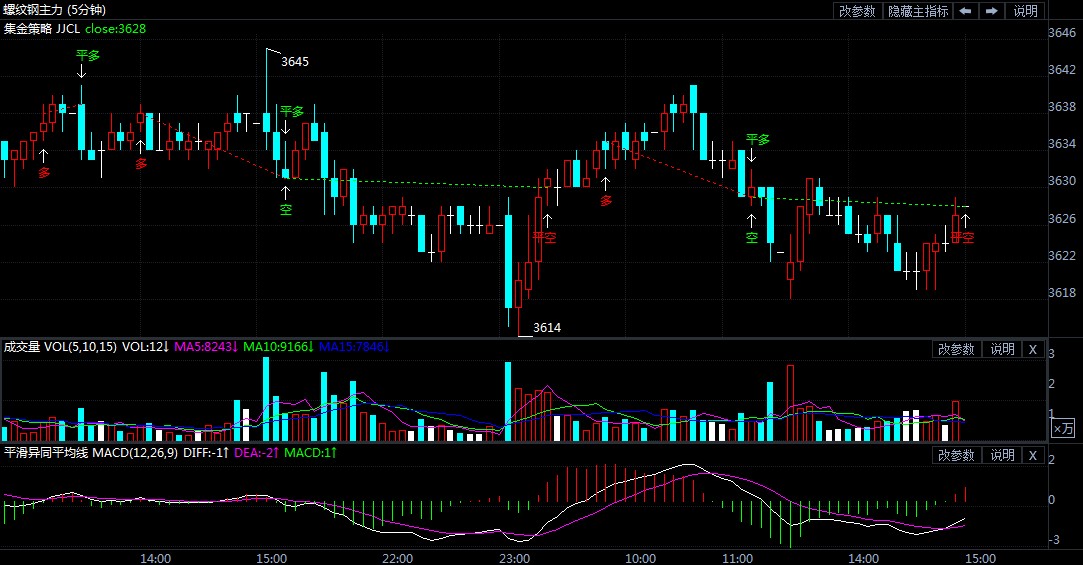1083x565 pixels.
Task: Click the DIFF:-1 value label
Action: (206, 453)
